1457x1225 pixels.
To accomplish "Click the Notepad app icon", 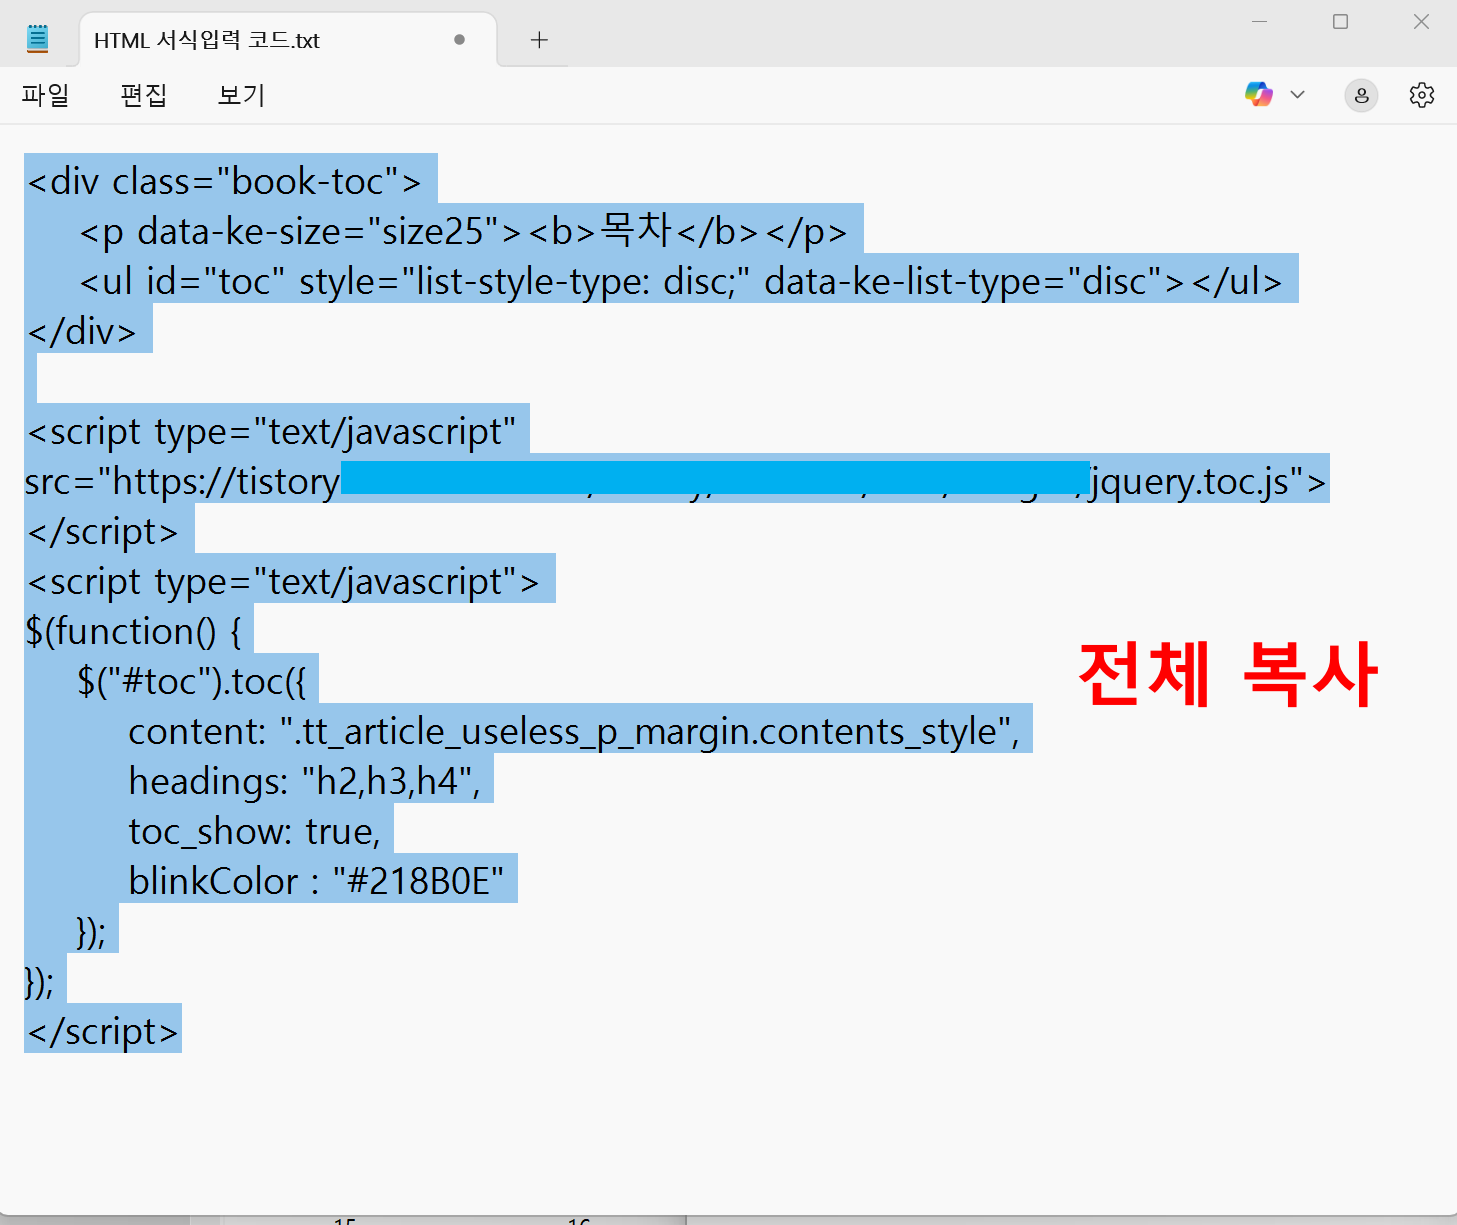I will [x=38, y=39].
